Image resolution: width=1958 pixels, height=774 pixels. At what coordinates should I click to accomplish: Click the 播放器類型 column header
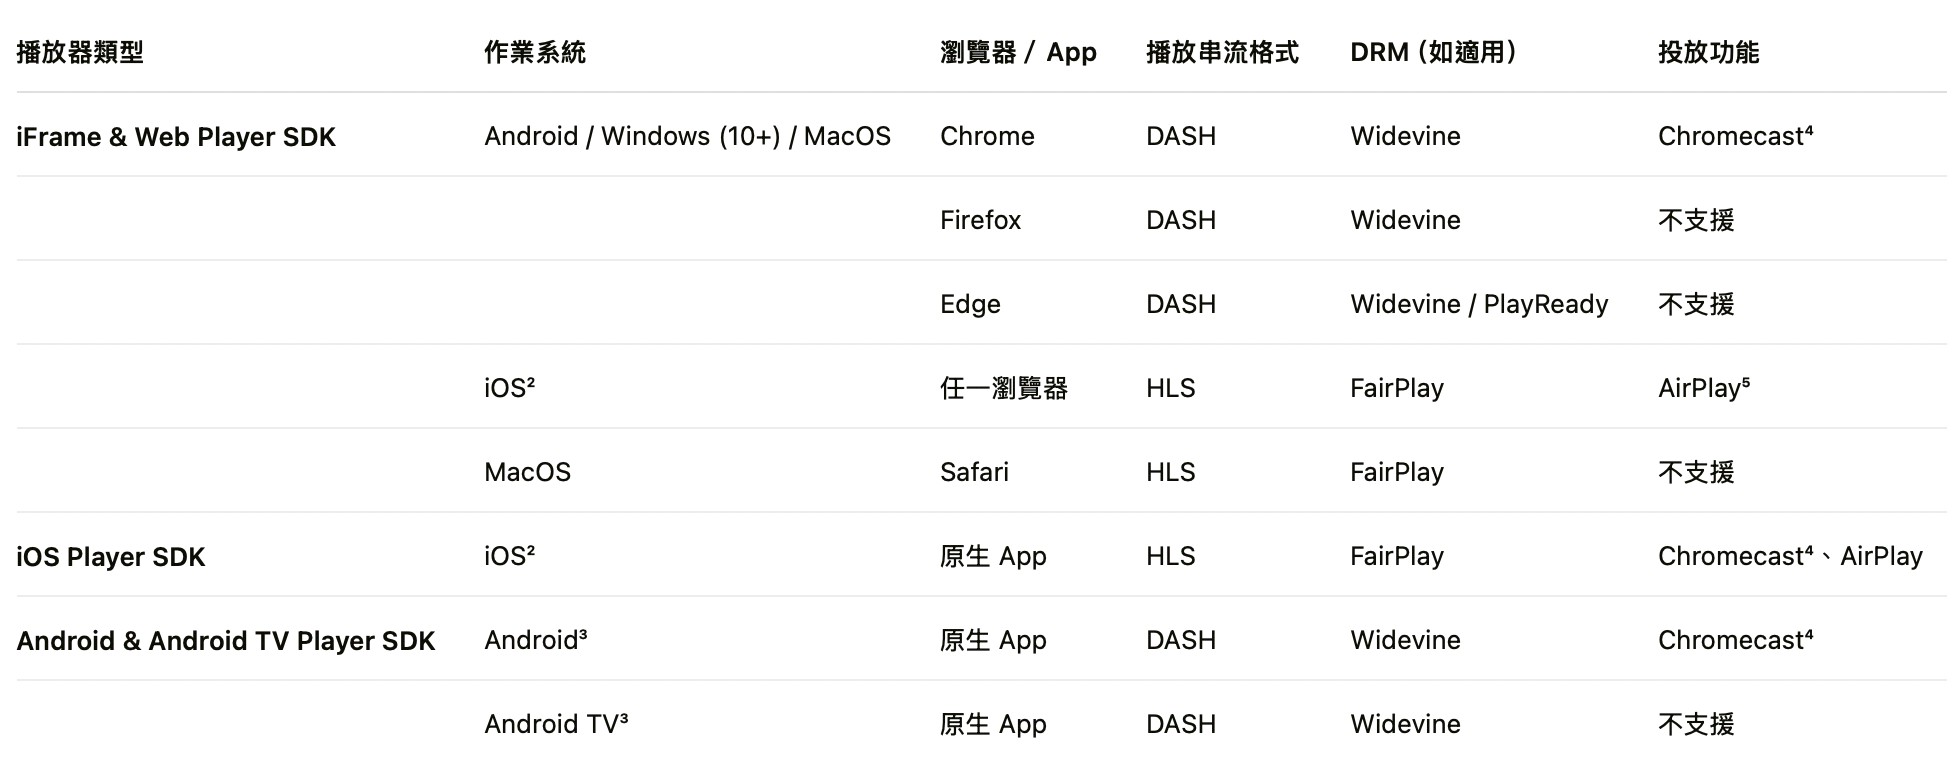point(80,52)
